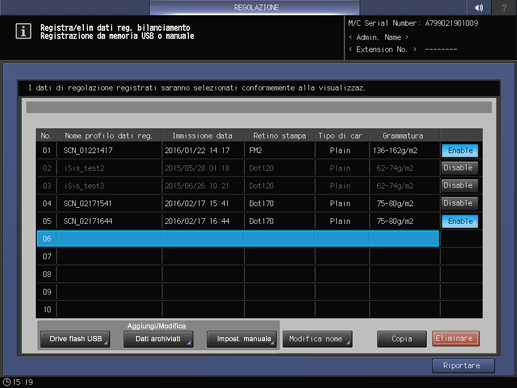
Task: Click the red Eliminare button
Action: (456, 339)
